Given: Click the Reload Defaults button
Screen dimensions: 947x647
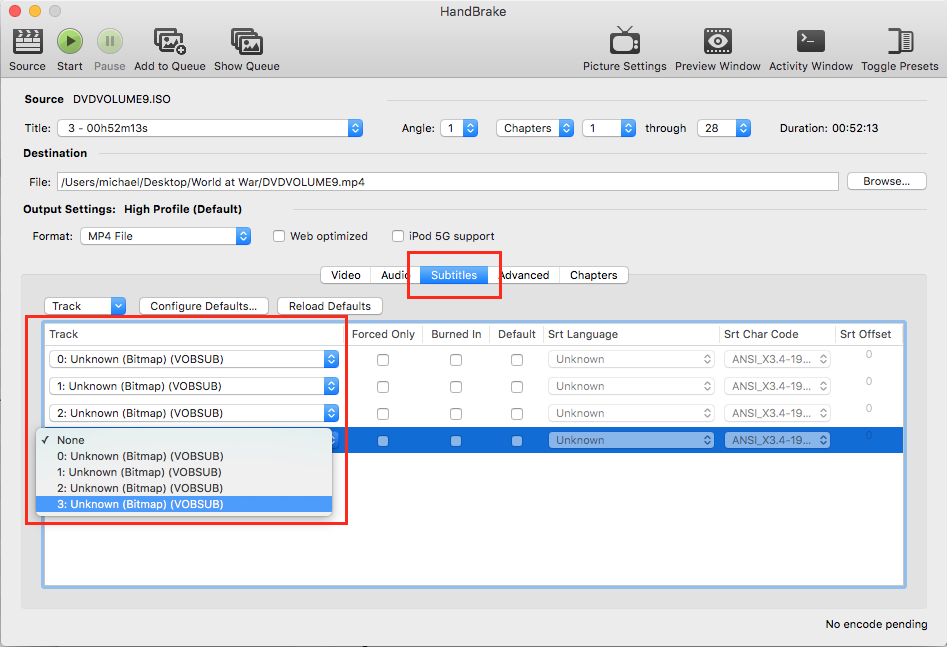Looking at the screenshot, I should point(330,306).
